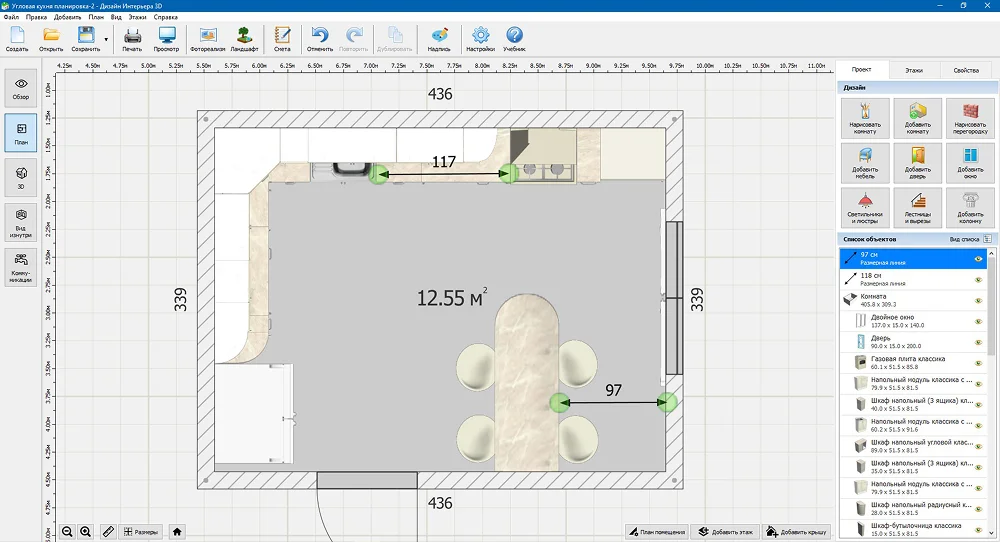Open the Вид списка view options

pyautogui.click(x=969, y=240)
